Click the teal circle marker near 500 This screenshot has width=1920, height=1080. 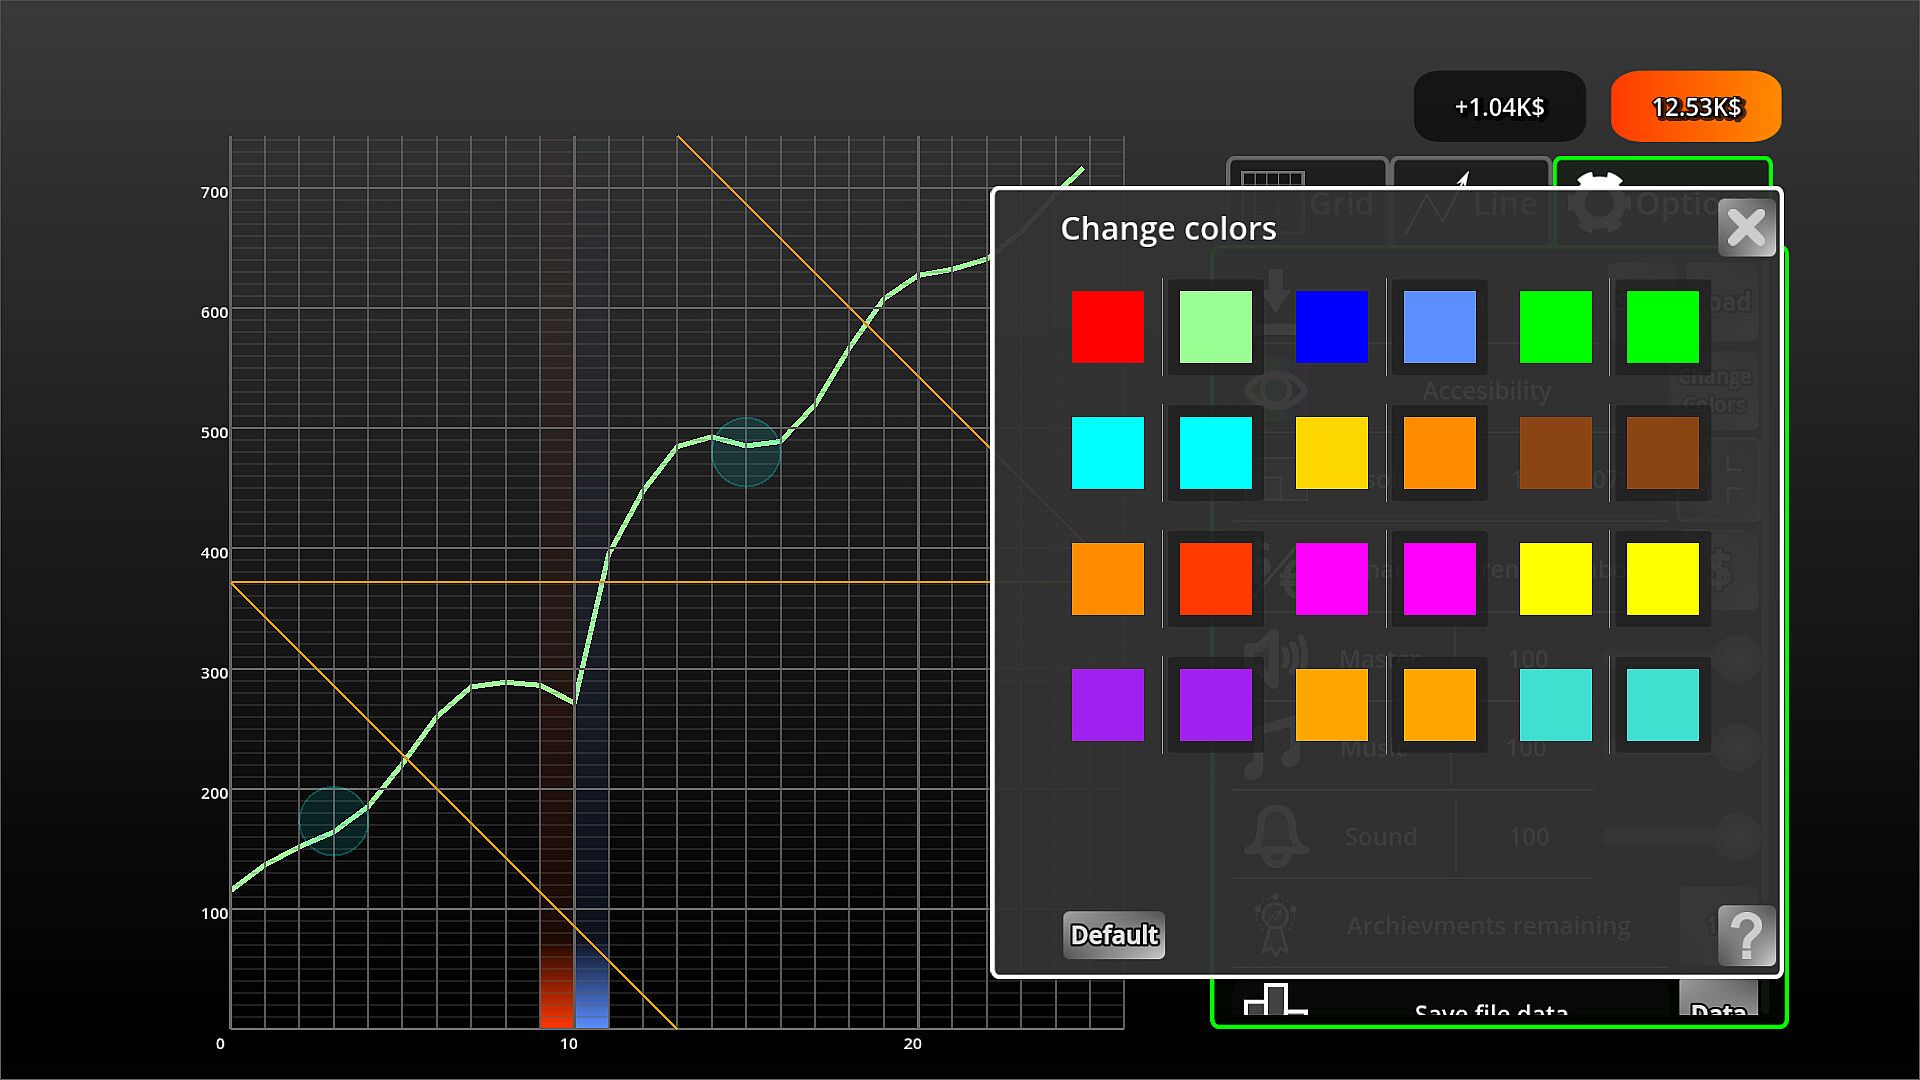click(x=746, y=452)
